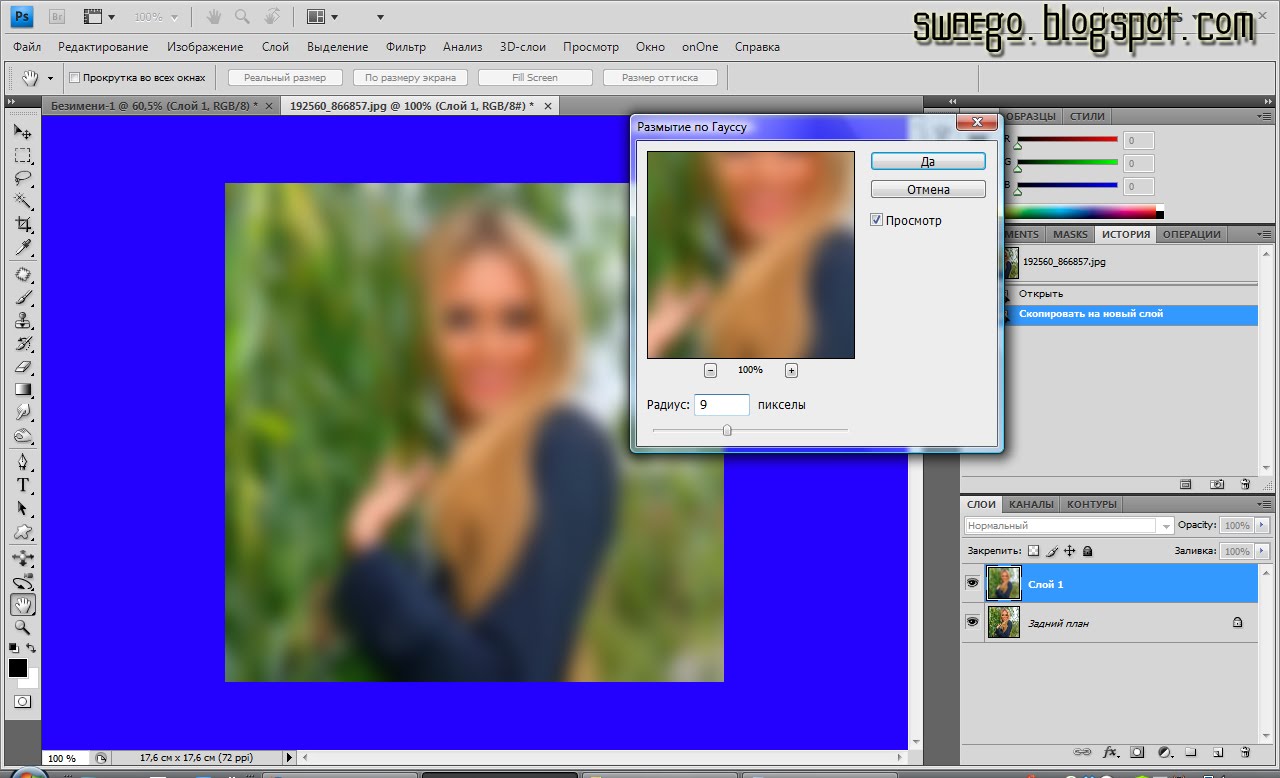Toggle lock all for layer
The image size is (1280, 778).
pos(1088,551)
